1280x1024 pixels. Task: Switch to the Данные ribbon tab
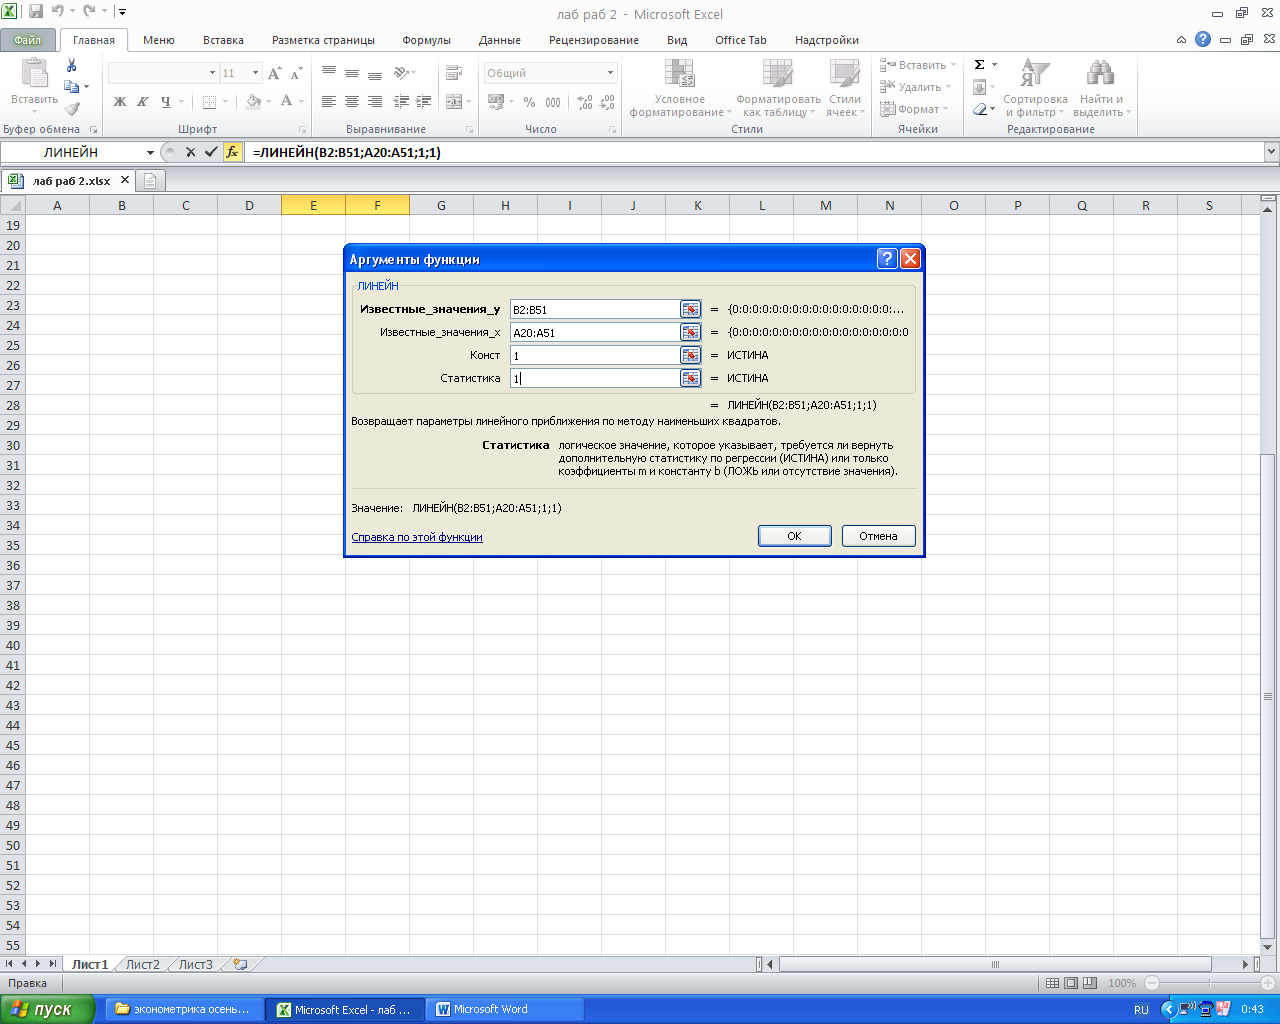(x=500, y=40)
